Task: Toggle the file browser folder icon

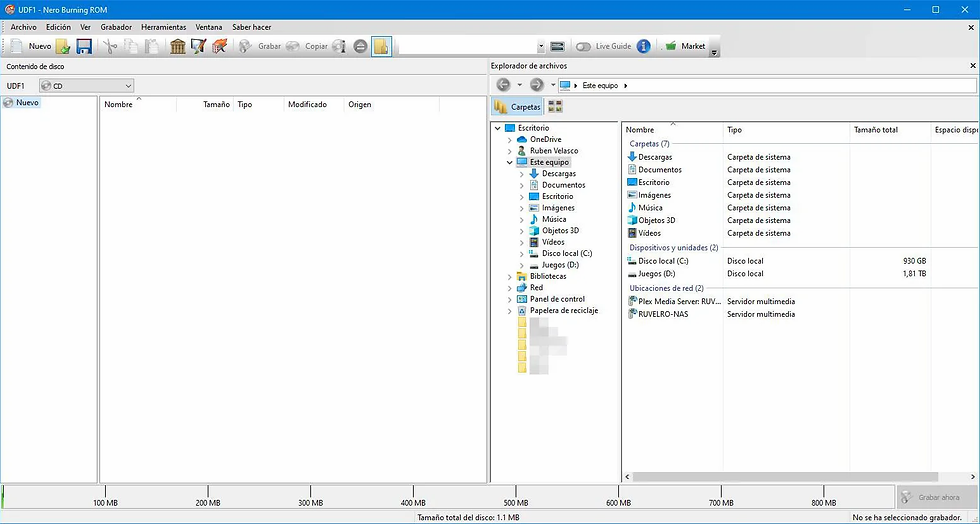Action: tap(381, 46)
